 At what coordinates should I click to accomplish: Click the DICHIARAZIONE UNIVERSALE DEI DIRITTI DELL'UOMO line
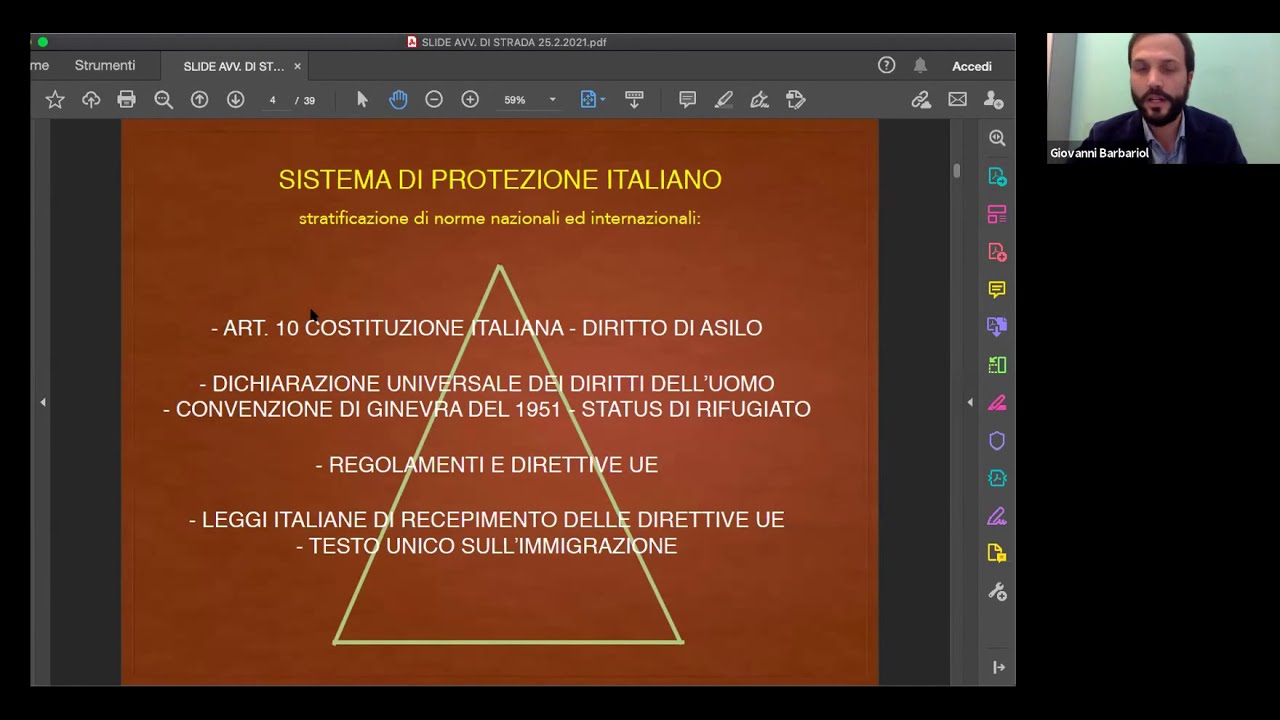click(487, 384)
